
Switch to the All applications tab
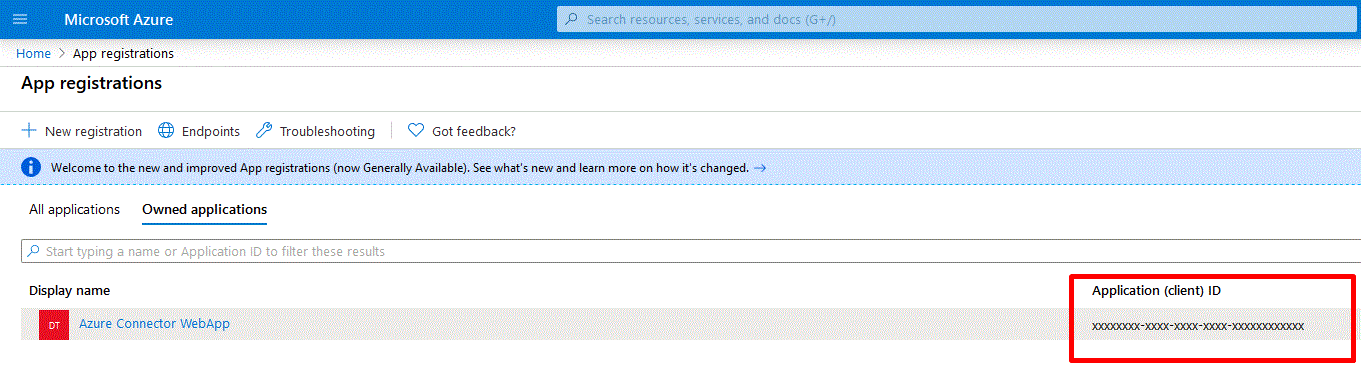[75, 210]
